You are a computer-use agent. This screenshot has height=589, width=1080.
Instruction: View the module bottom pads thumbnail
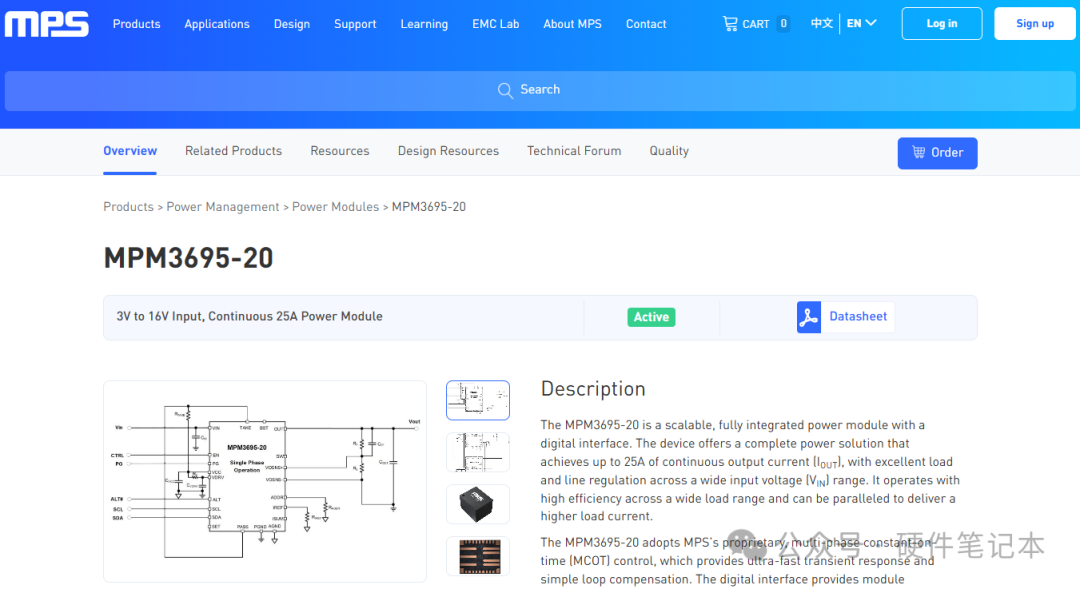click(x=477, y=556)
